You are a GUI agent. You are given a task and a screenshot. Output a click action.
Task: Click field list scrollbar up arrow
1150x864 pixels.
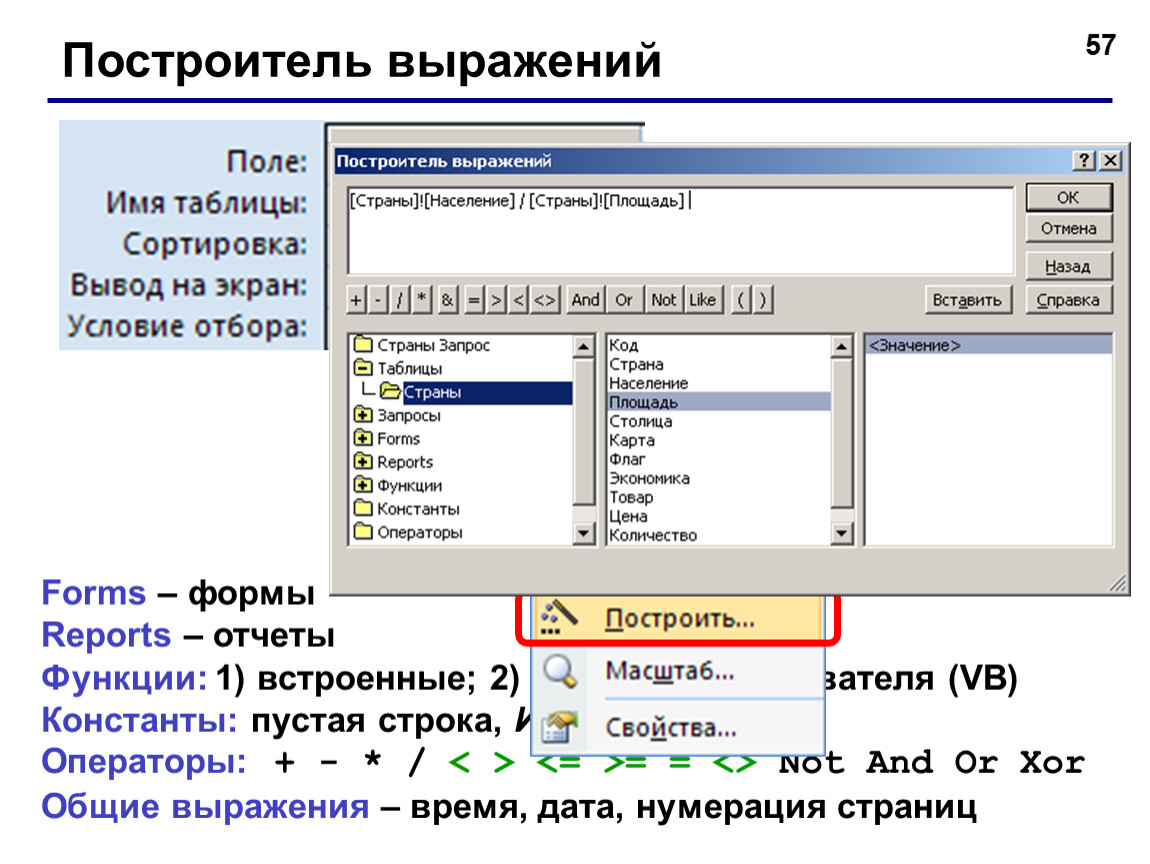(842, 346)
